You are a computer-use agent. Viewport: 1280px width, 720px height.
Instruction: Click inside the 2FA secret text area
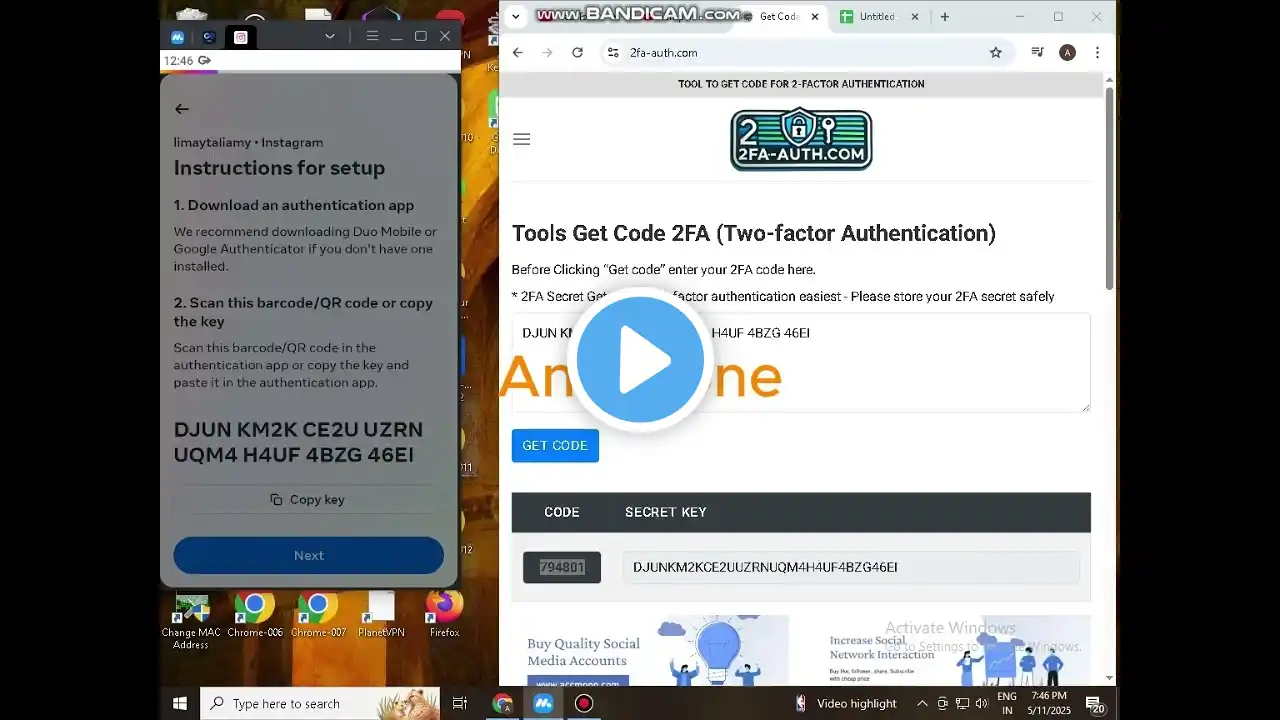coord(801,362)
